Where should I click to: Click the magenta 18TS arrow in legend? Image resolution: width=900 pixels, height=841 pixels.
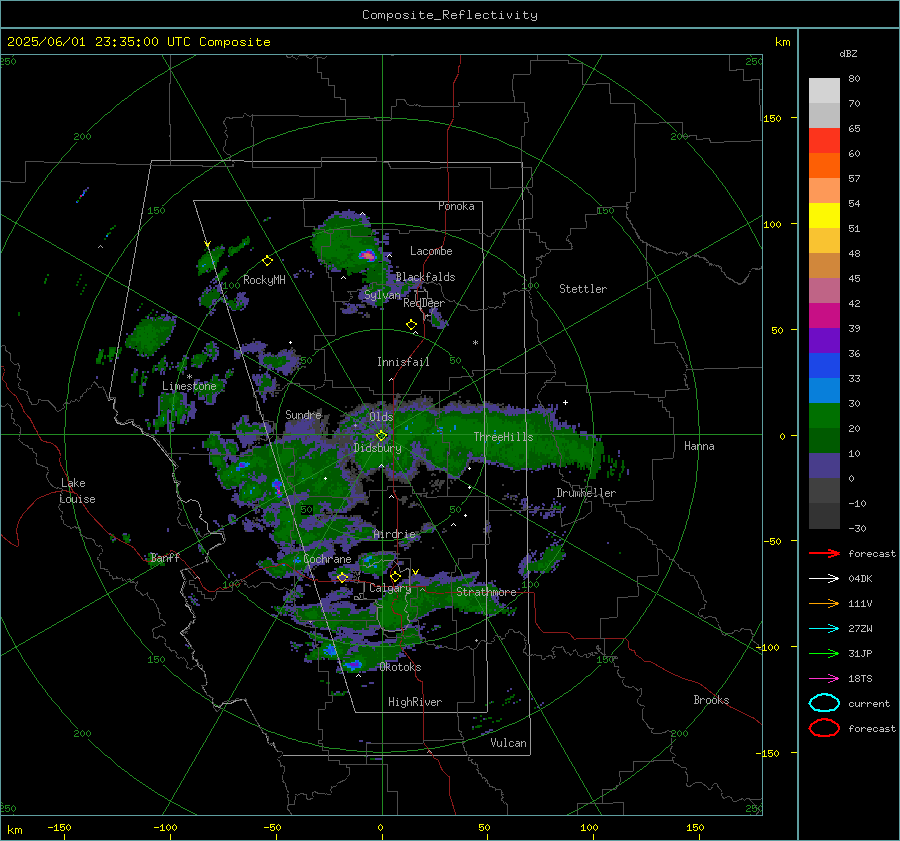click(824, 679)
